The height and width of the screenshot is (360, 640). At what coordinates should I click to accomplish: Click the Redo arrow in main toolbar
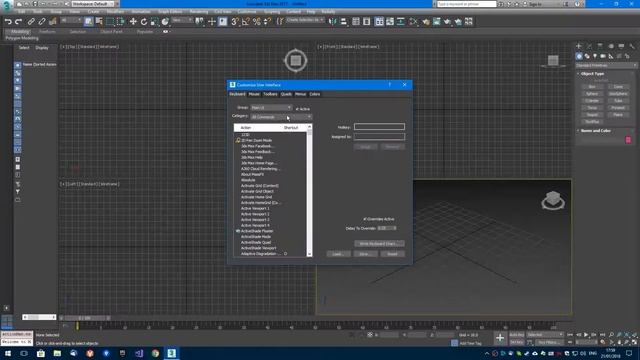18,22
